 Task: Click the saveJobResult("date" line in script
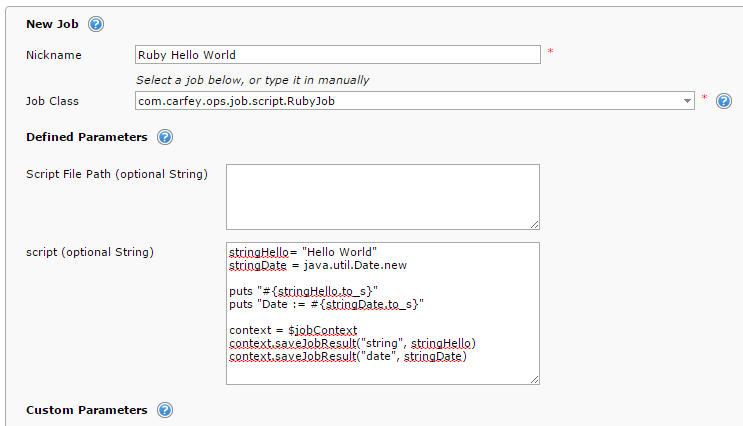(348, 356)
